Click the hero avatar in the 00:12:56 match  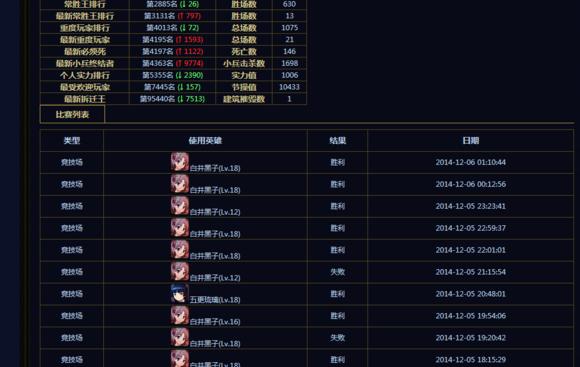(x=180, y=184)
